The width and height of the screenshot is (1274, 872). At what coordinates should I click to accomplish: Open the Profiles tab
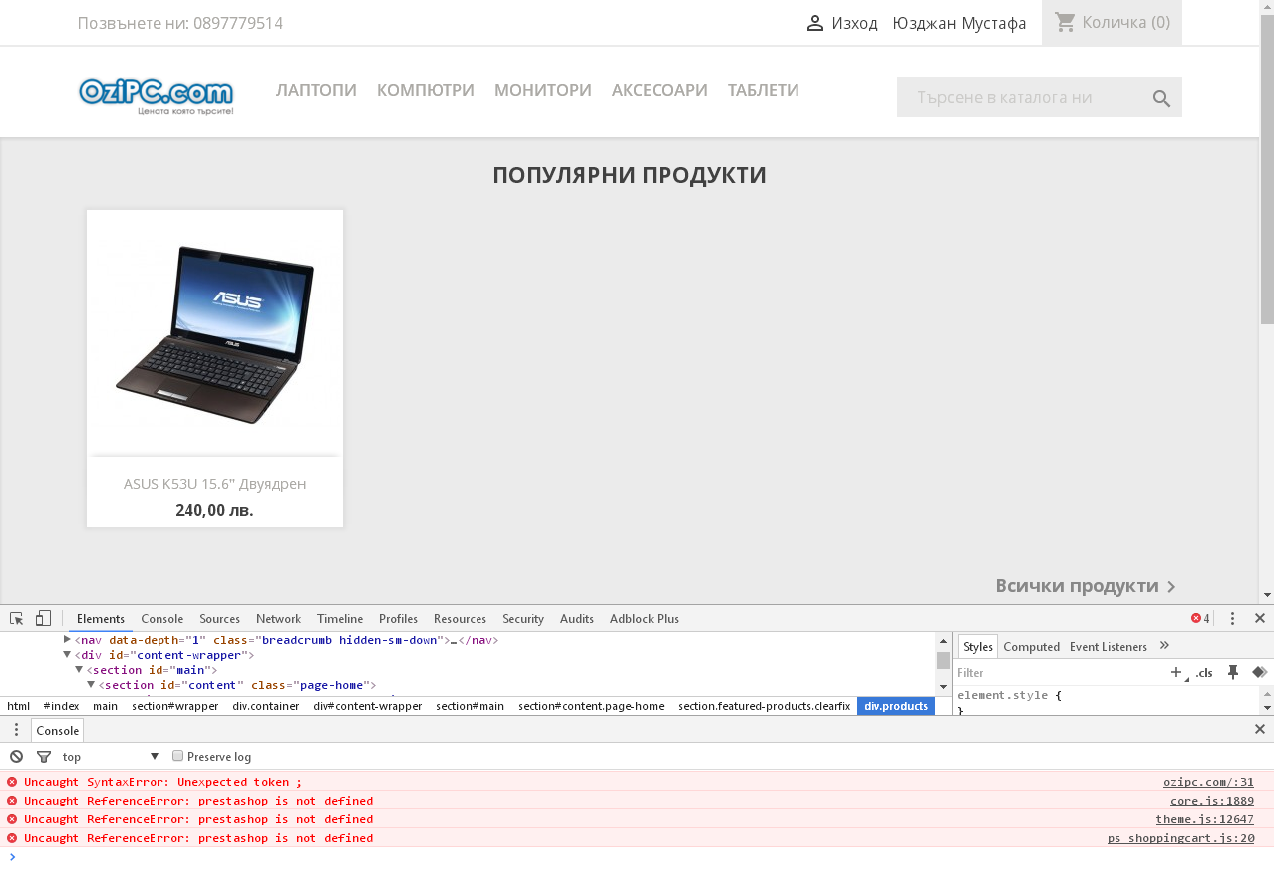[398, 619]
